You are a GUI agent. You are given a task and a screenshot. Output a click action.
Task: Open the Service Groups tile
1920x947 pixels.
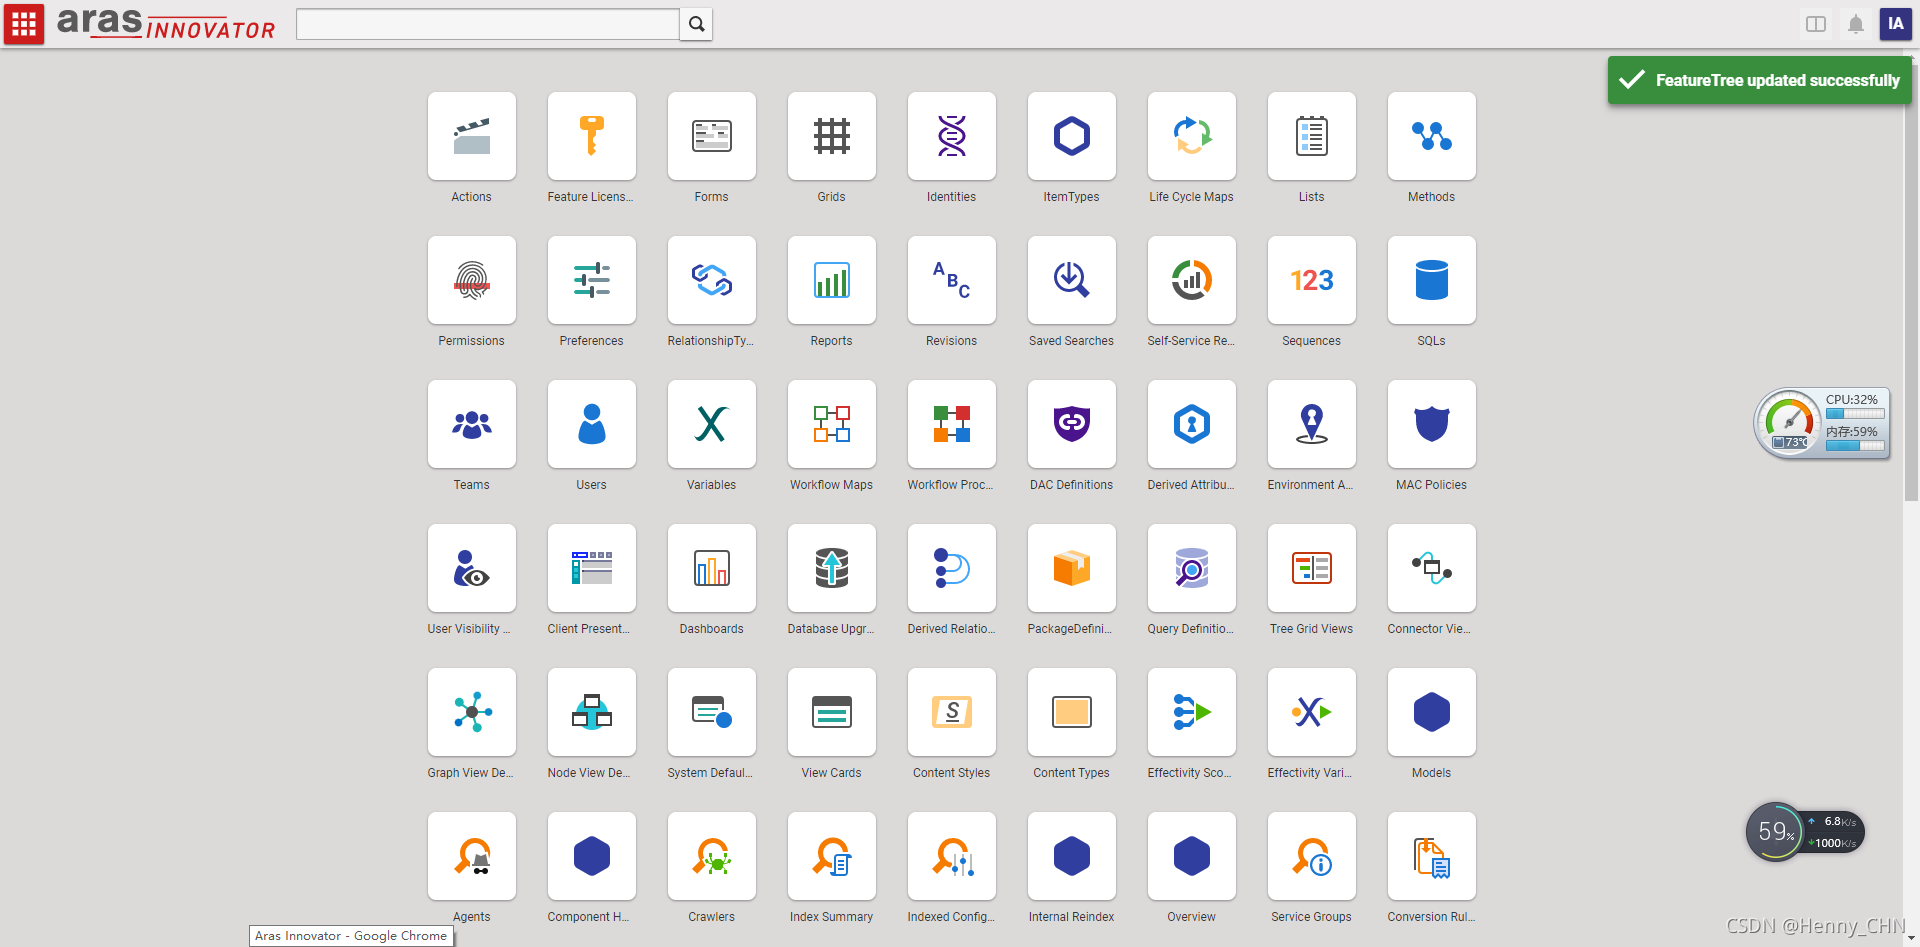point(1312,856)
